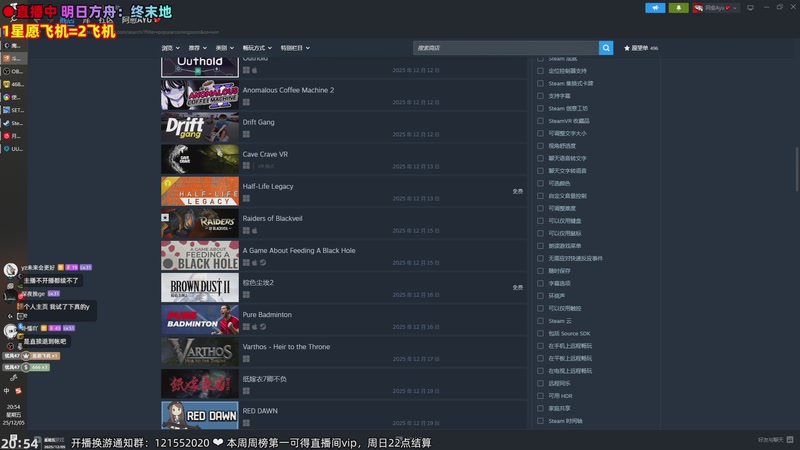Toggle the Steam 云 checkbox
Screen dimensions: 800x450
click(x=540, y=321)
